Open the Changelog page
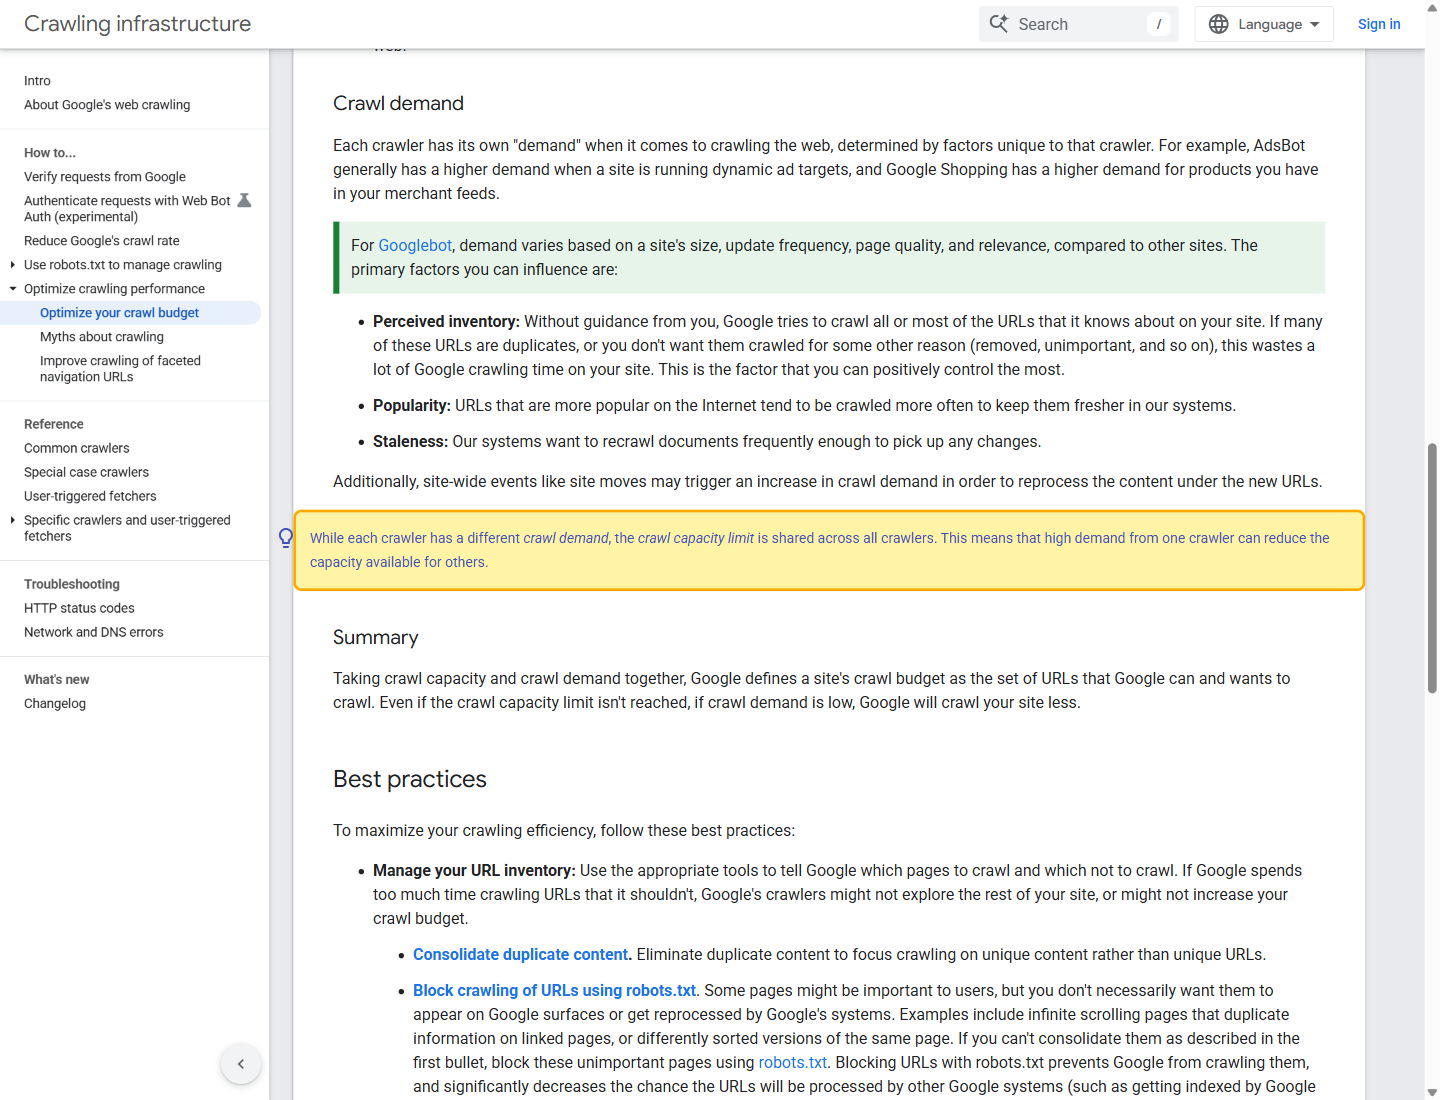The image size is (1440, 1100). [55, 704]
